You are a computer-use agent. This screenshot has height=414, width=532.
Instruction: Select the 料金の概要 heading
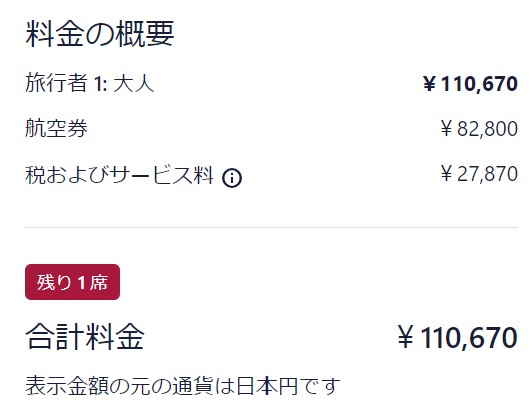100,34
